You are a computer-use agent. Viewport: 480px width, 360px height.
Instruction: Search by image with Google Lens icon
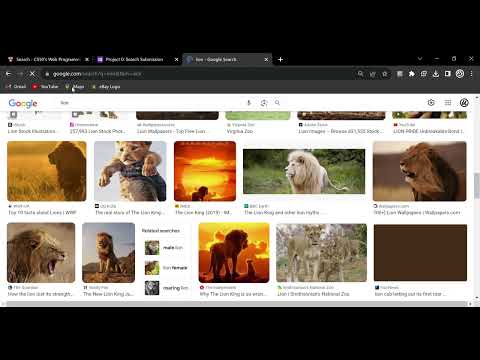pos(264,103)
